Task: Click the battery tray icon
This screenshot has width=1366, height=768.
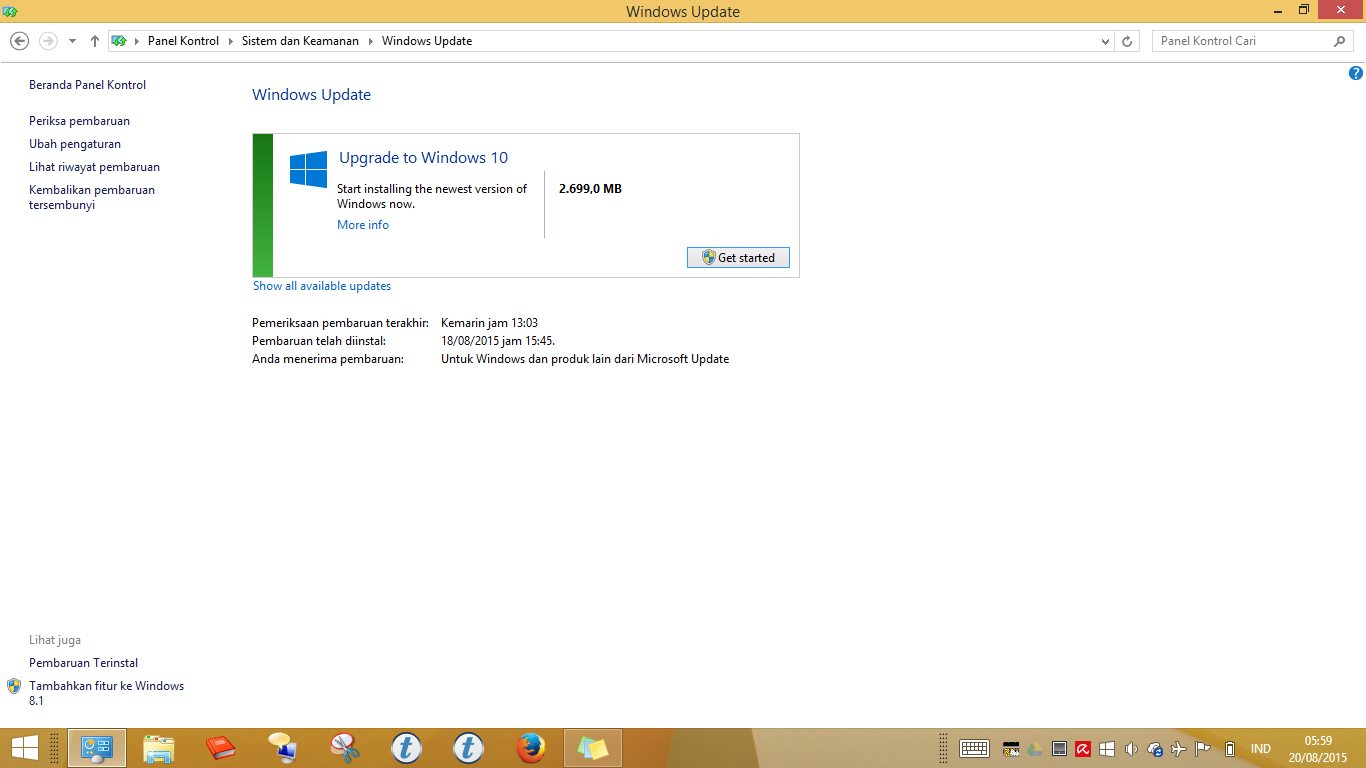Action: point(1230,749)
